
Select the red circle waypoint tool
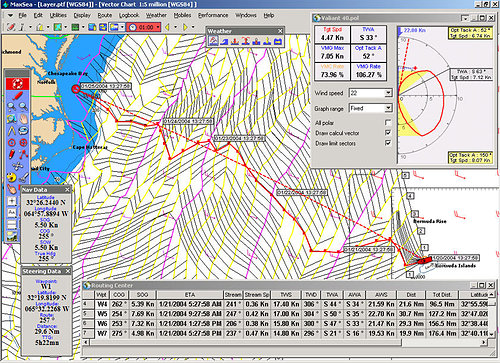(x=11, y=143)
